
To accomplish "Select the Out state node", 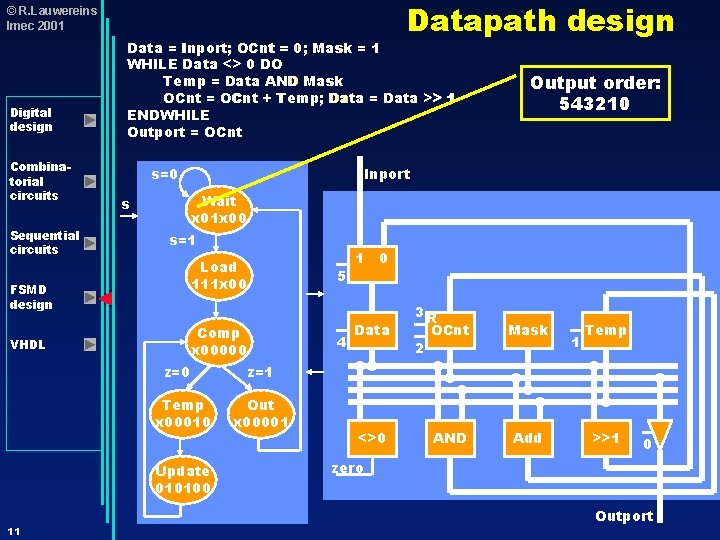I will pyautogui.click(x=261, y=414).
